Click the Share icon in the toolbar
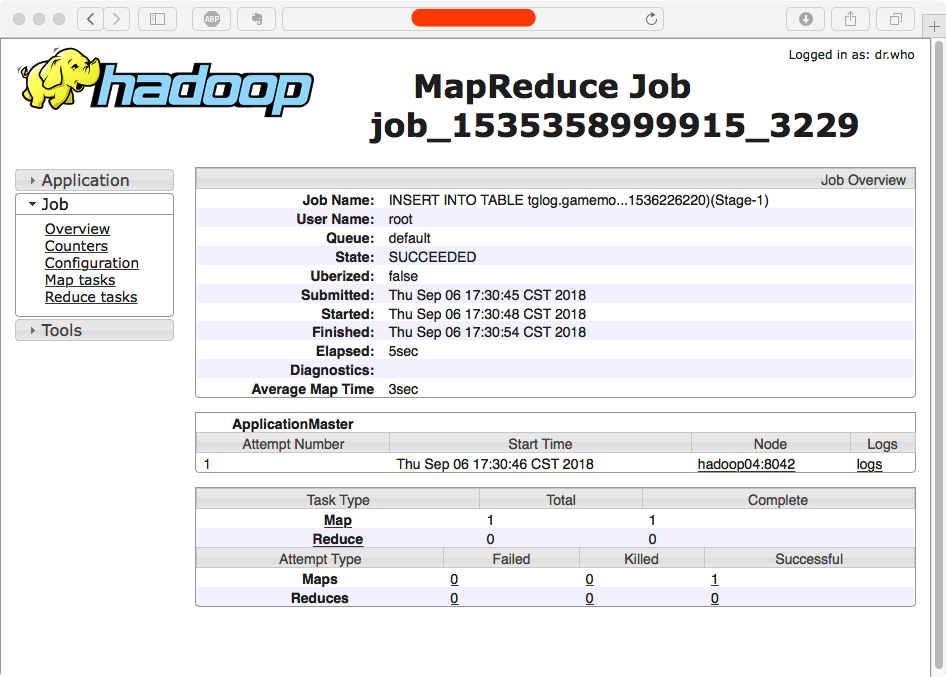Viewport: 946px width, 677px height. (851, 19)
